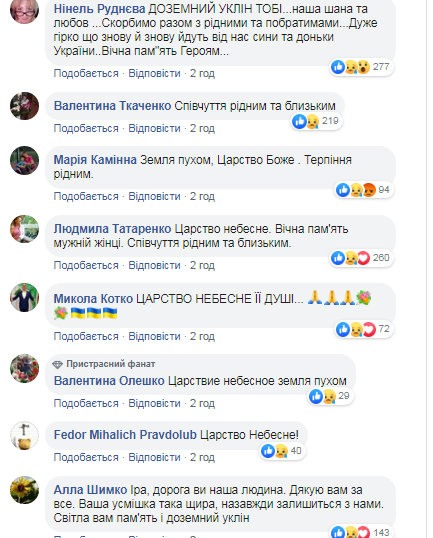This screenshot has height=538, width=433.
Task: Click like reaction icon on Fedor Mihalich Pravdolub's comment
Action: (268, 451)
